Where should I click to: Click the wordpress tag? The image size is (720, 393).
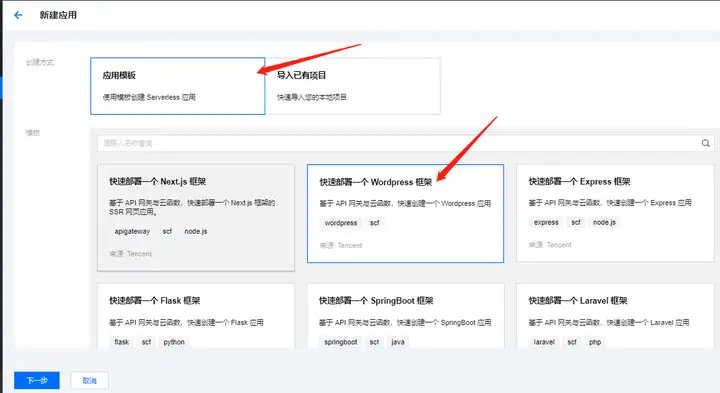[341, 223]
